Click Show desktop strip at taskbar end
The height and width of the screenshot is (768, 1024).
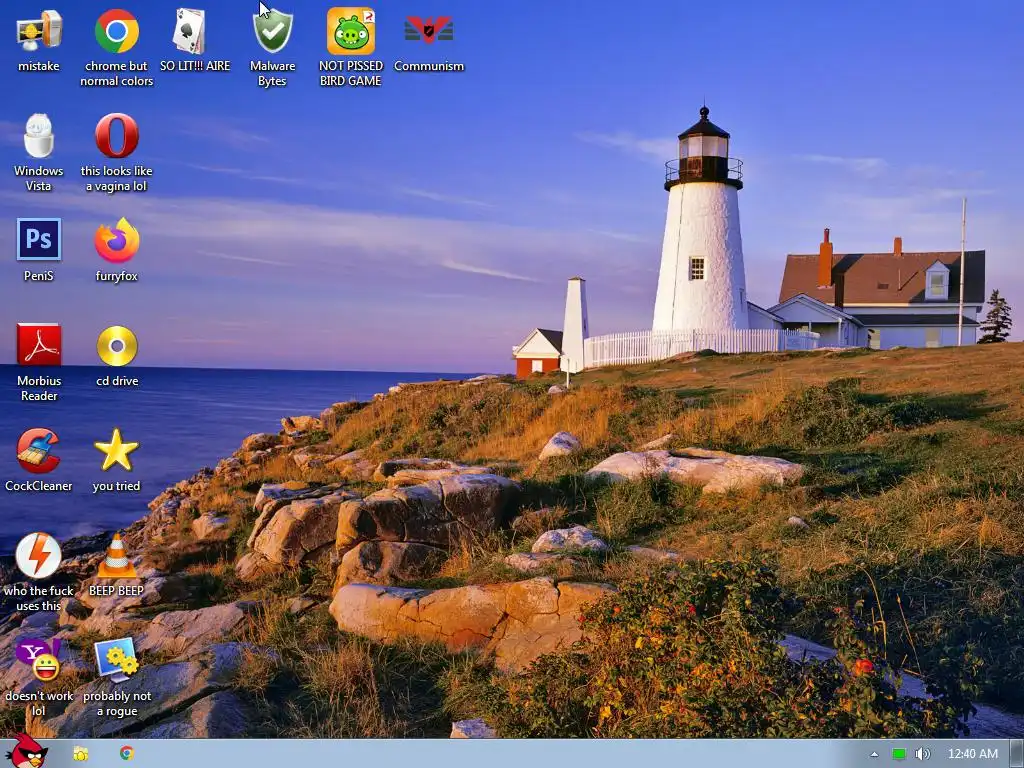[1017, 754]
